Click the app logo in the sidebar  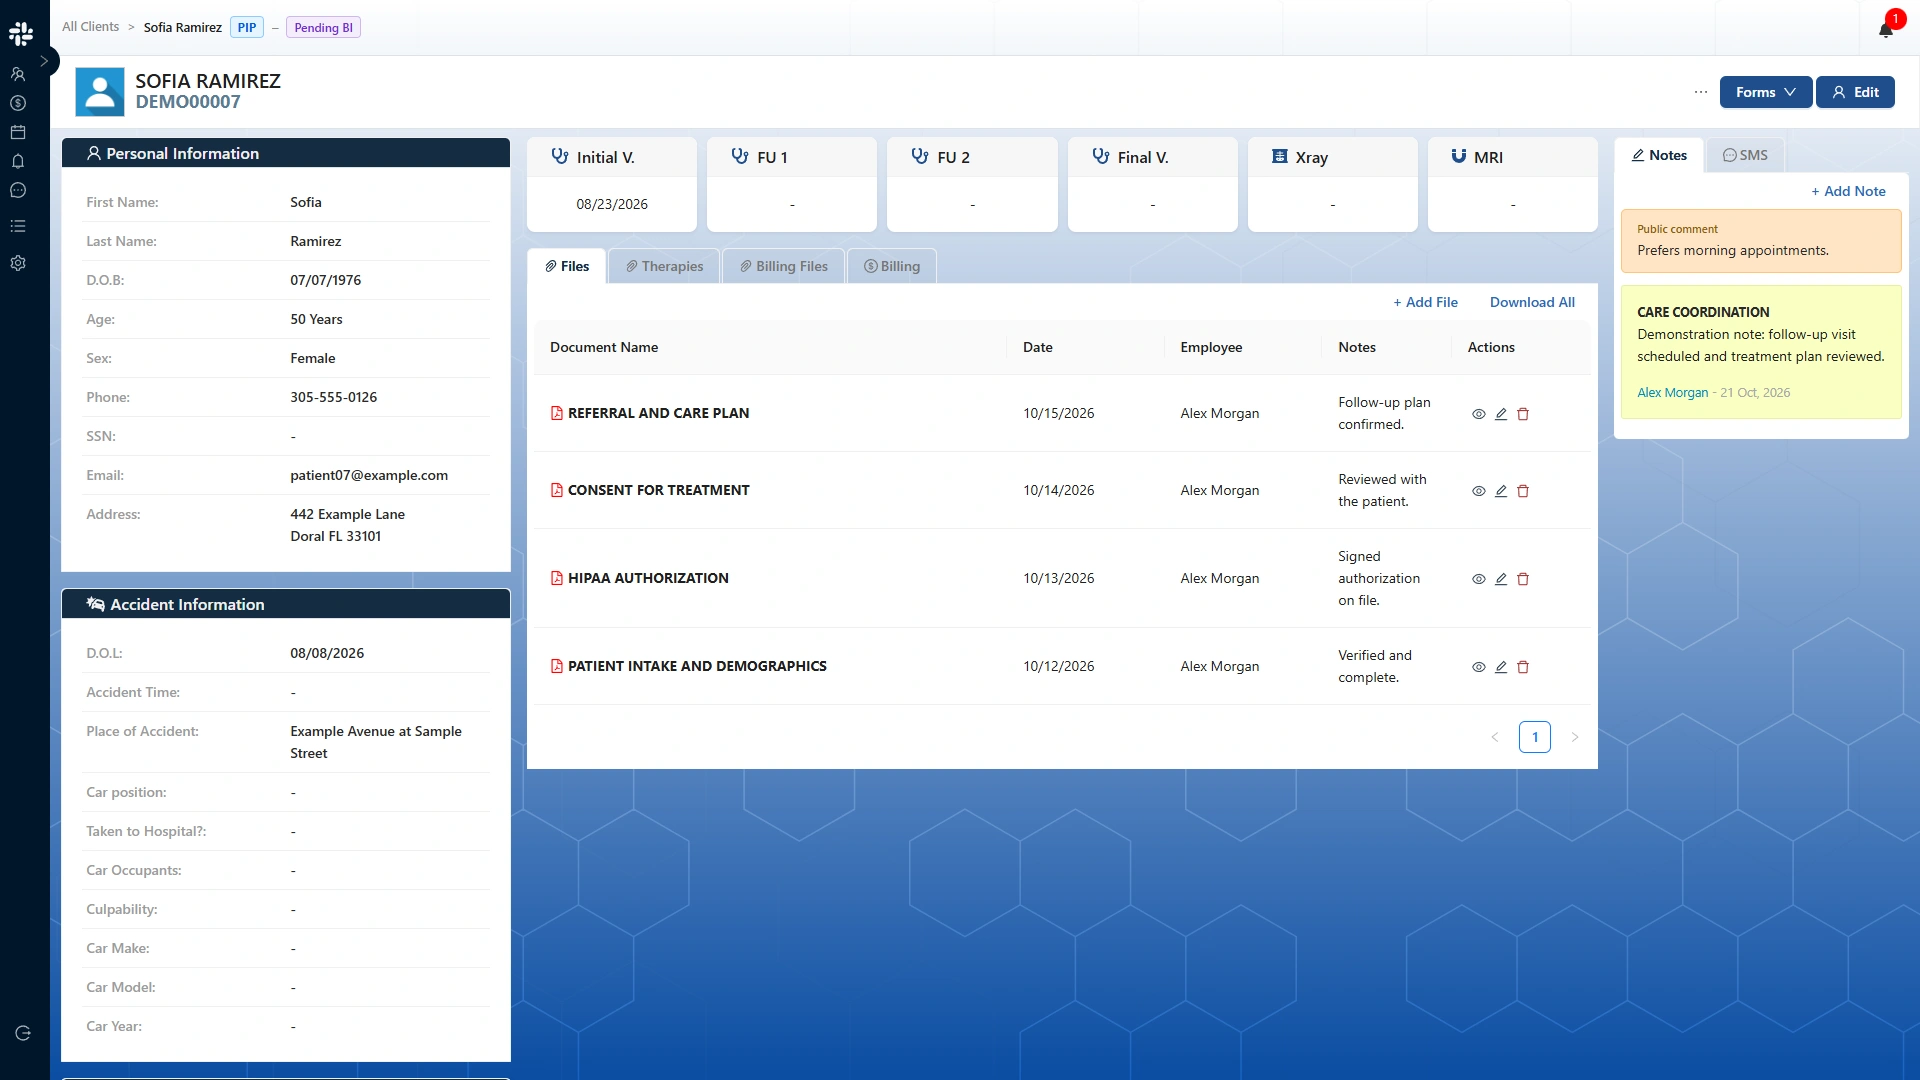[x=21, y=34]
